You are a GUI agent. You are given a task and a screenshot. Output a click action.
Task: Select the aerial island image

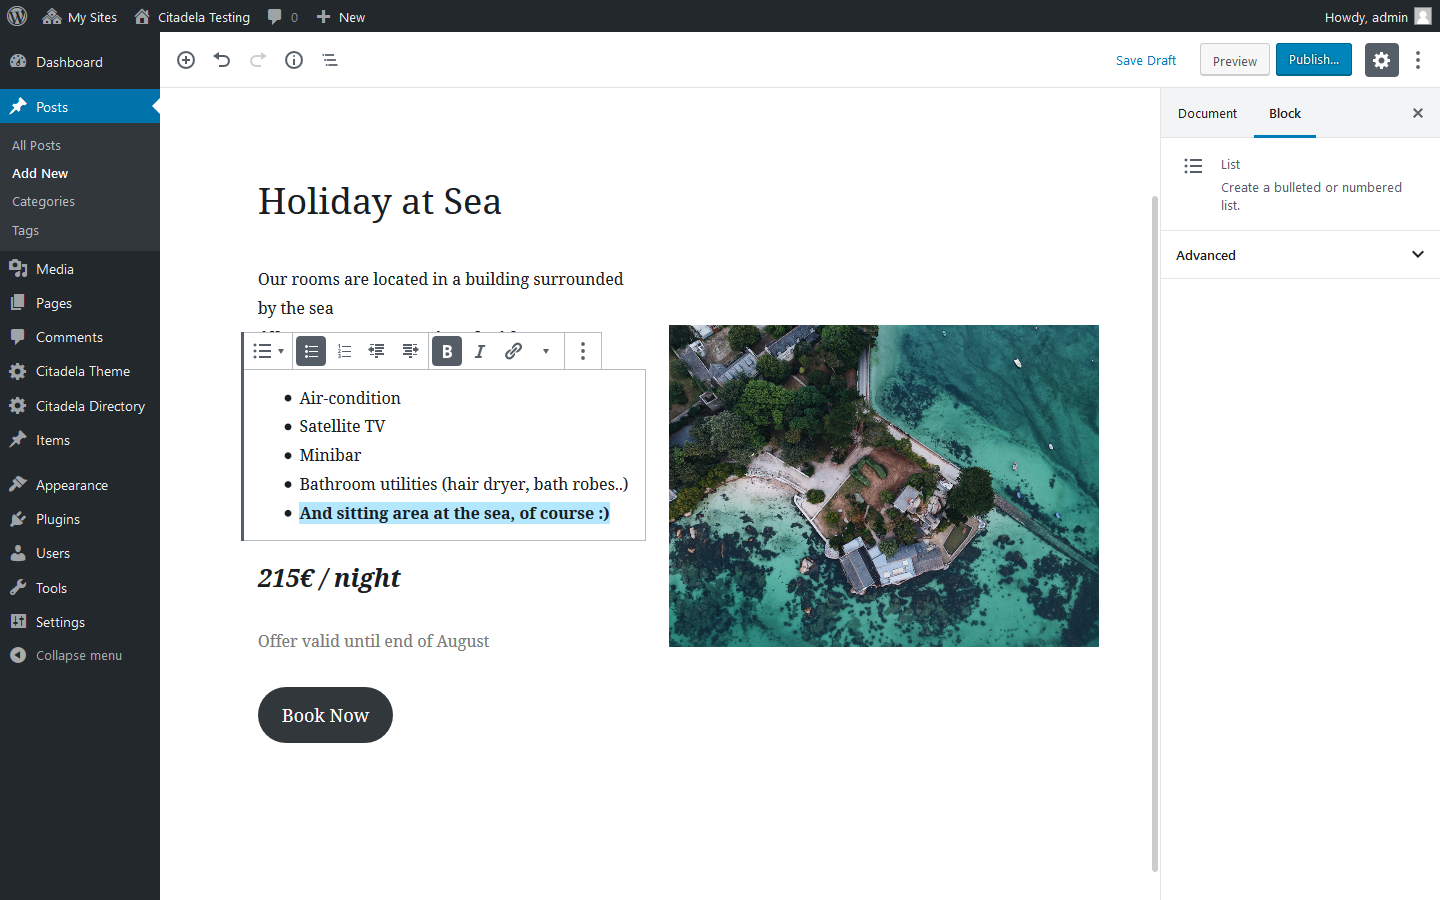pos(883,486)
